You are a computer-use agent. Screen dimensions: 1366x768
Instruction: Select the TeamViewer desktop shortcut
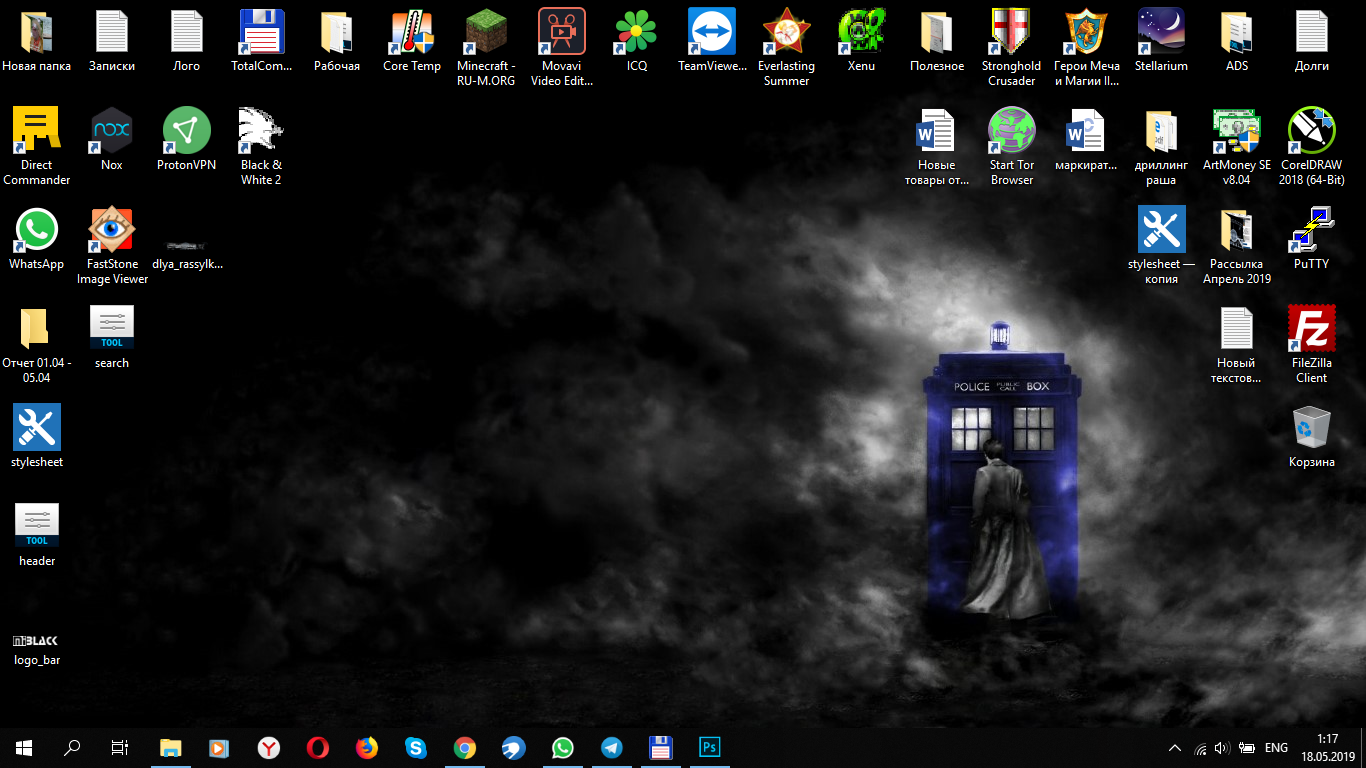click(x=712, y=32)
